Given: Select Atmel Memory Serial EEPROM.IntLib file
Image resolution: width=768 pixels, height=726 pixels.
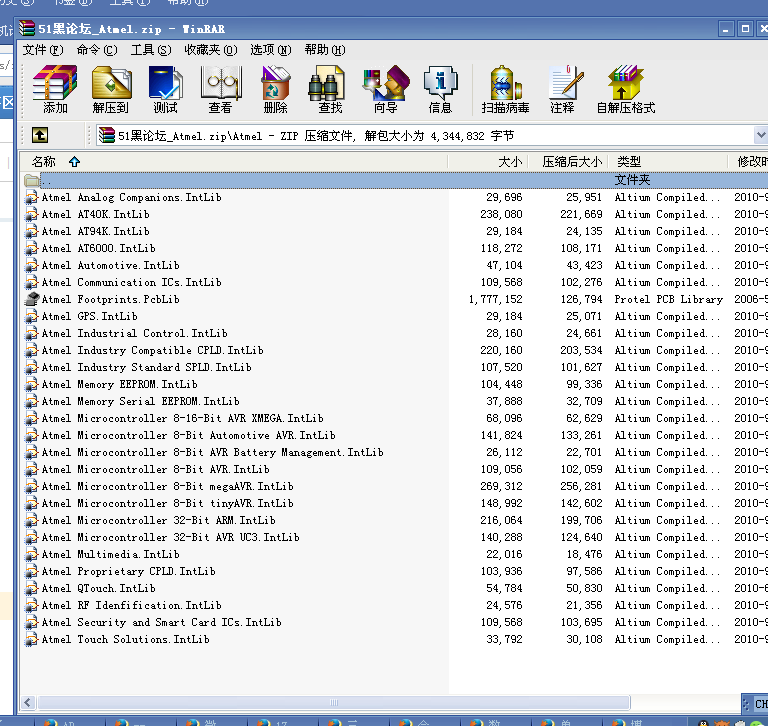Looking at the screenshot, I should [141, 401].
